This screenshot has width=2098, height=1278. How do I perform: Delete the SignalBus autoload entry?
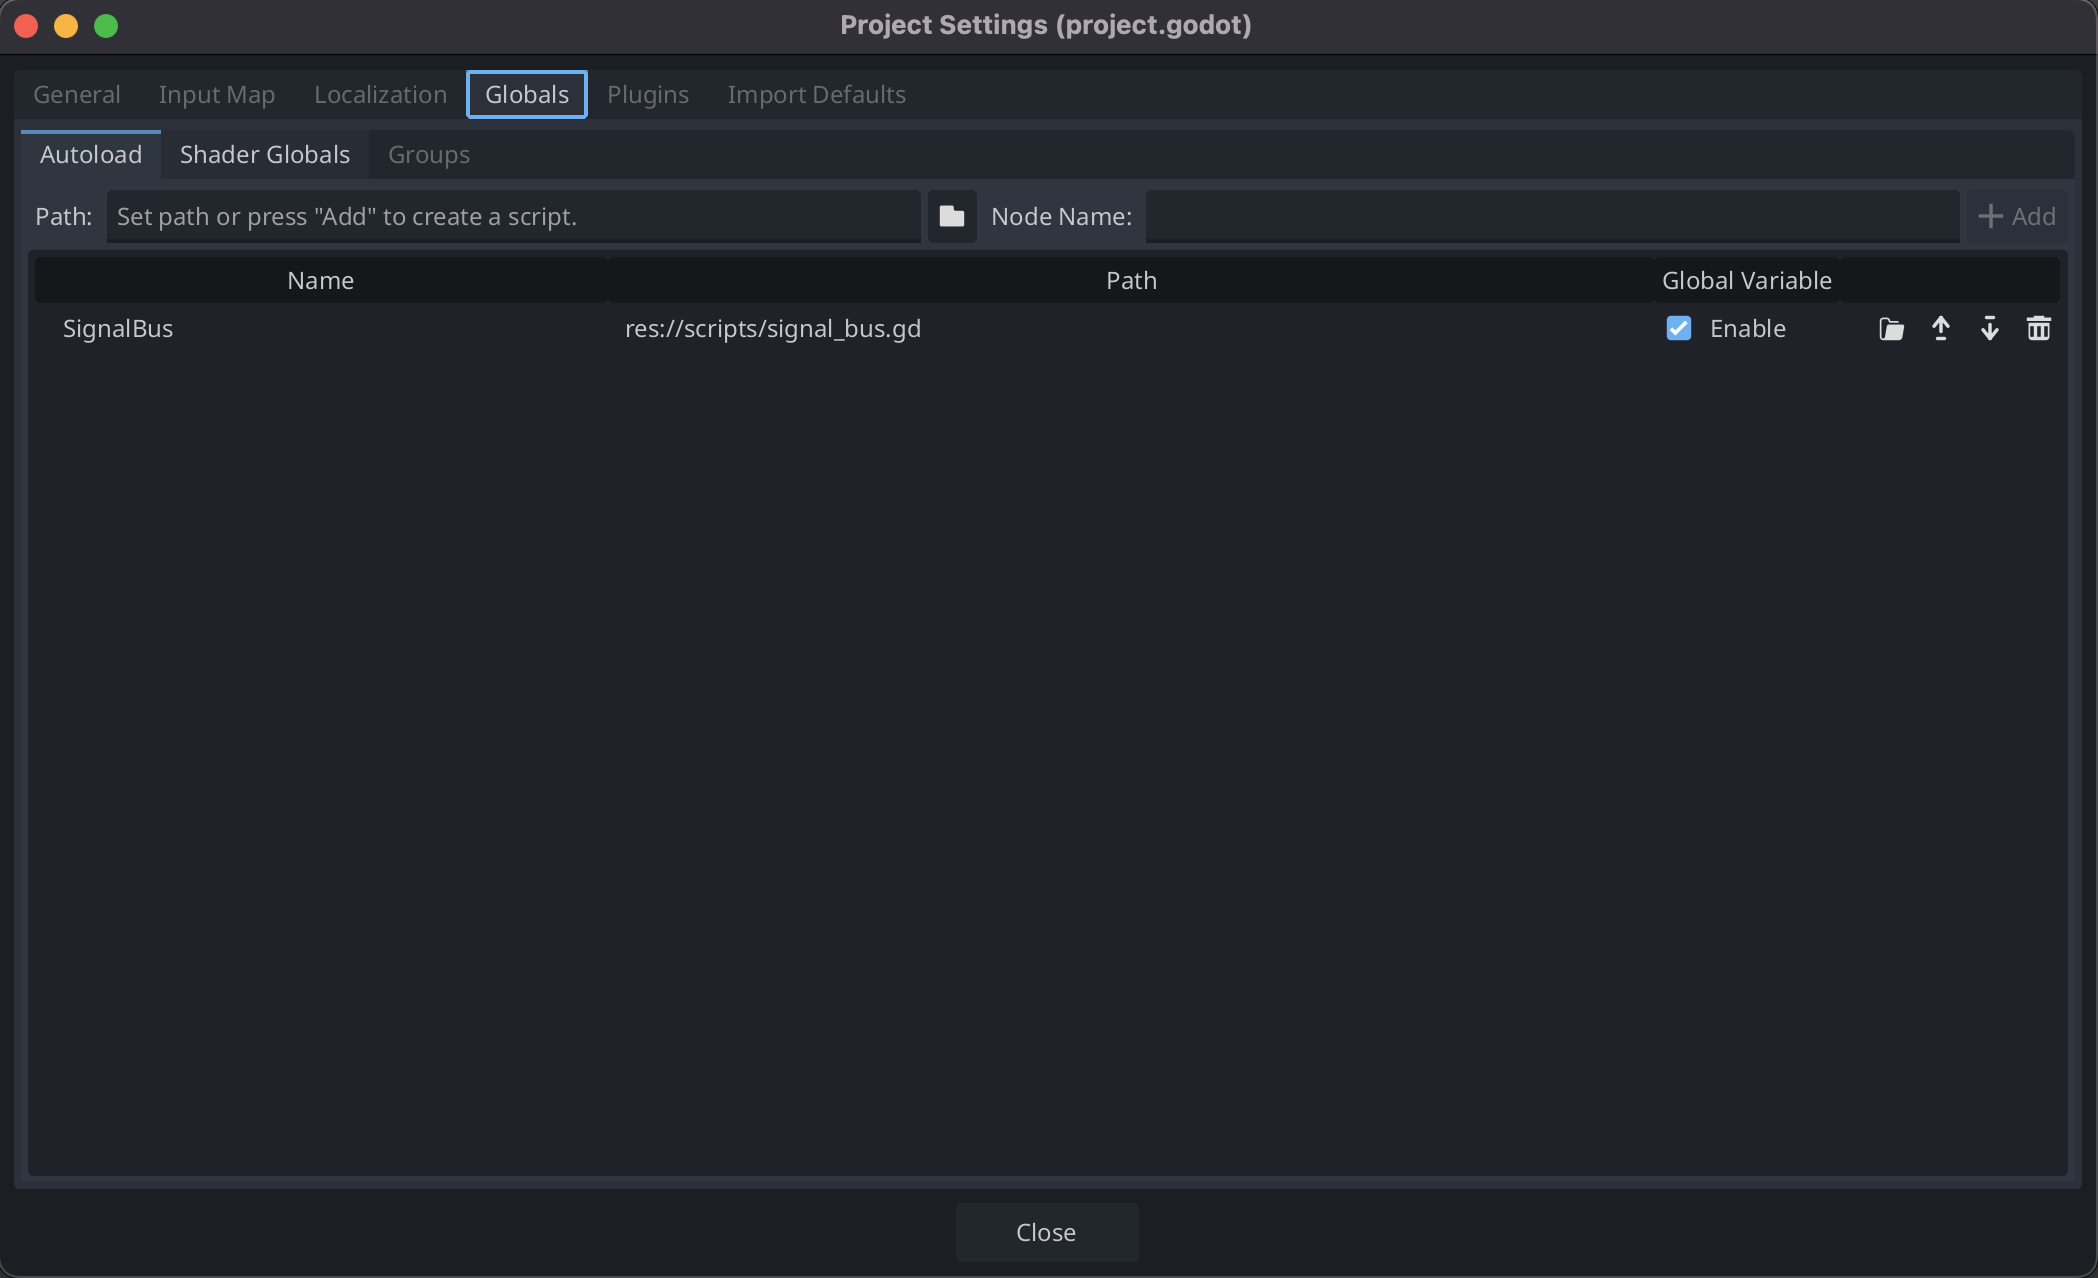[2038, 329]
